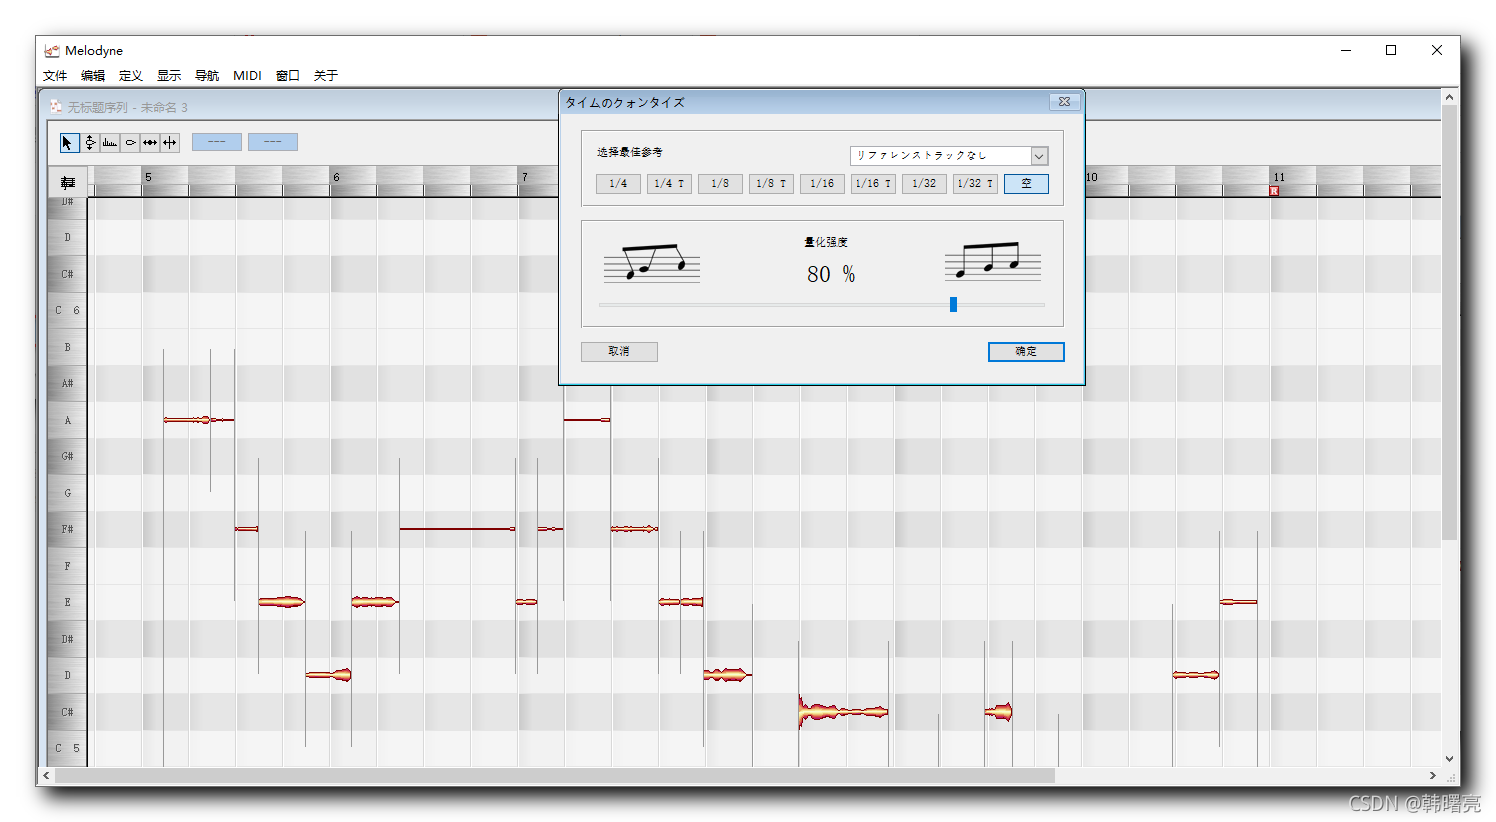Click 取消 to cancel quantize

(x=619, y=352)
